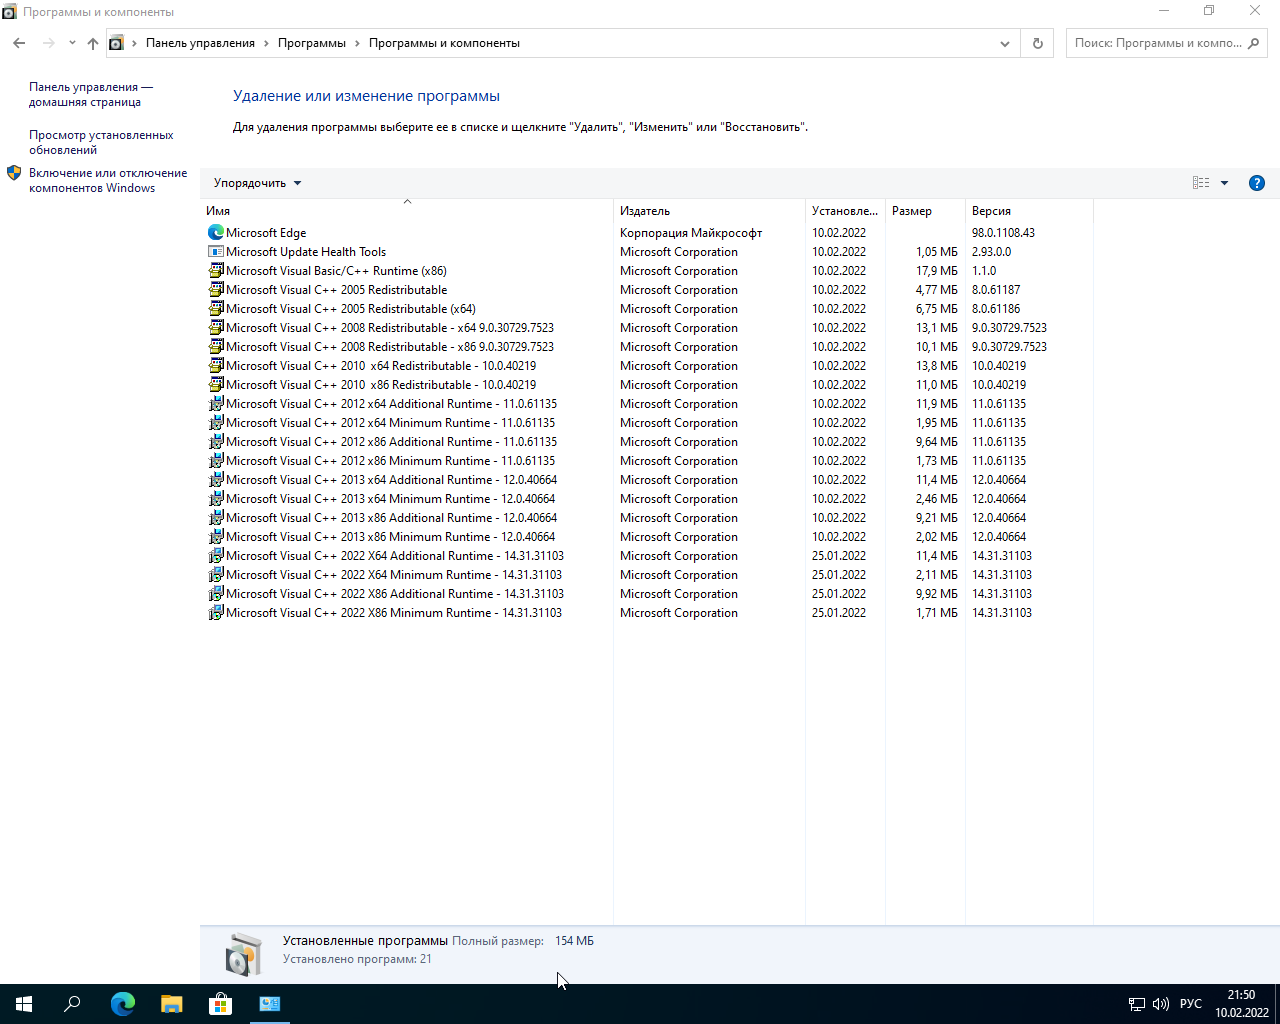Click the volume speaker tray icon

[1160, 1004]
